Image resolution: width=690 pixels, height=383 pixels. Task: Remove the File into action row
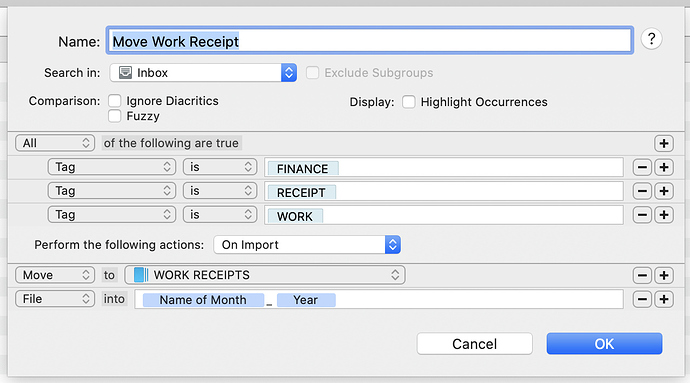coord(642,299)
